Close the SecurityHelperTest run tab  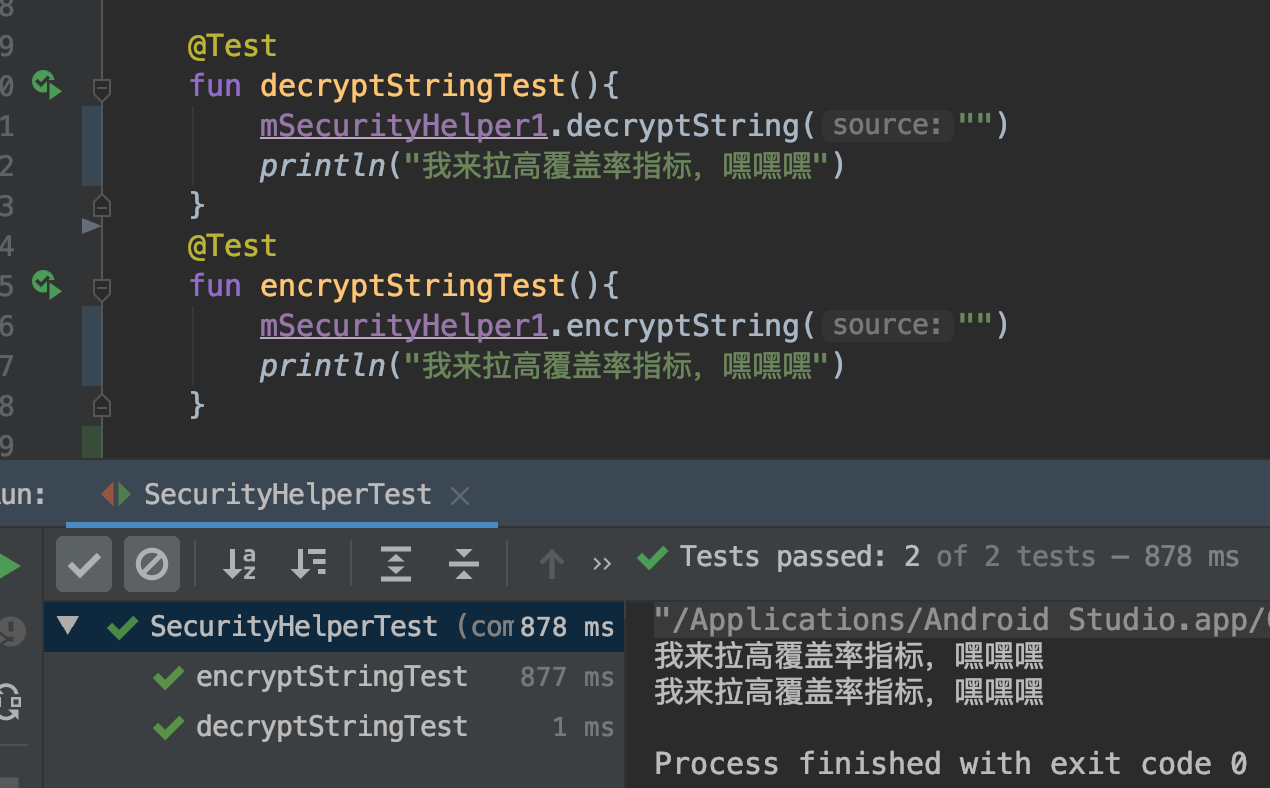point(460,495)
